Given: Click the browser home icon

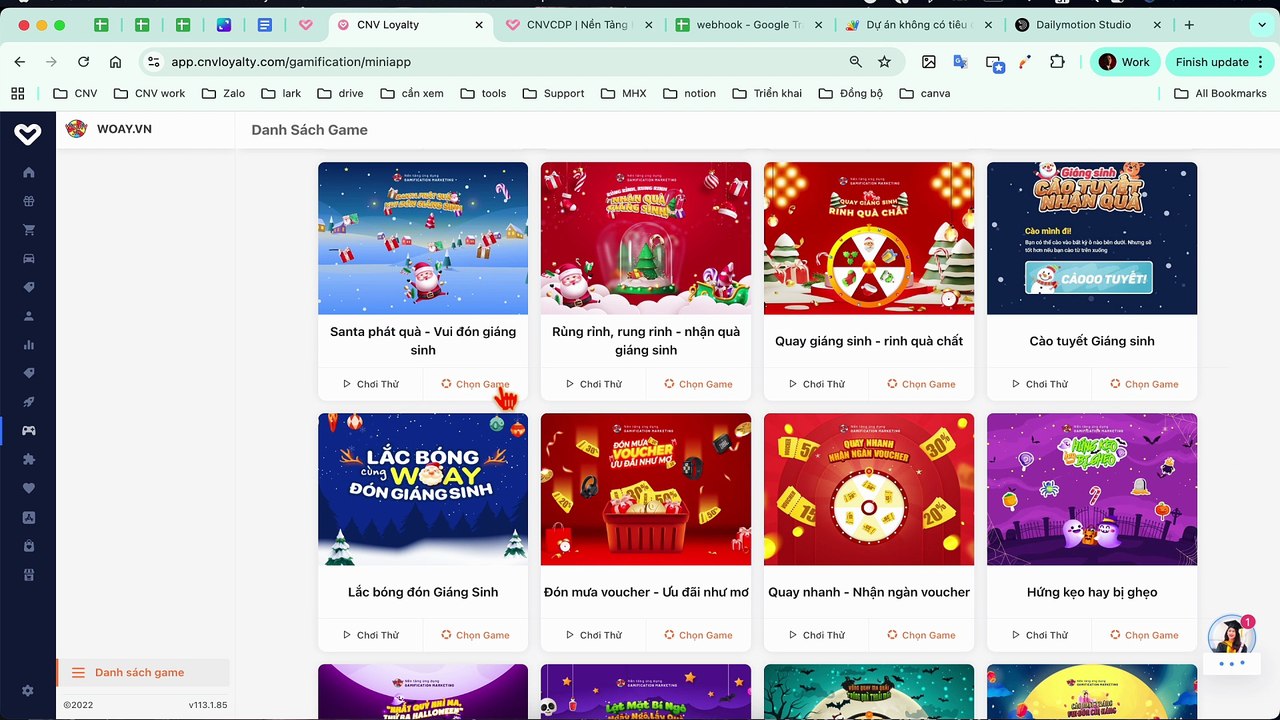Looking at the screenshot, I should (x=116, y=62).
